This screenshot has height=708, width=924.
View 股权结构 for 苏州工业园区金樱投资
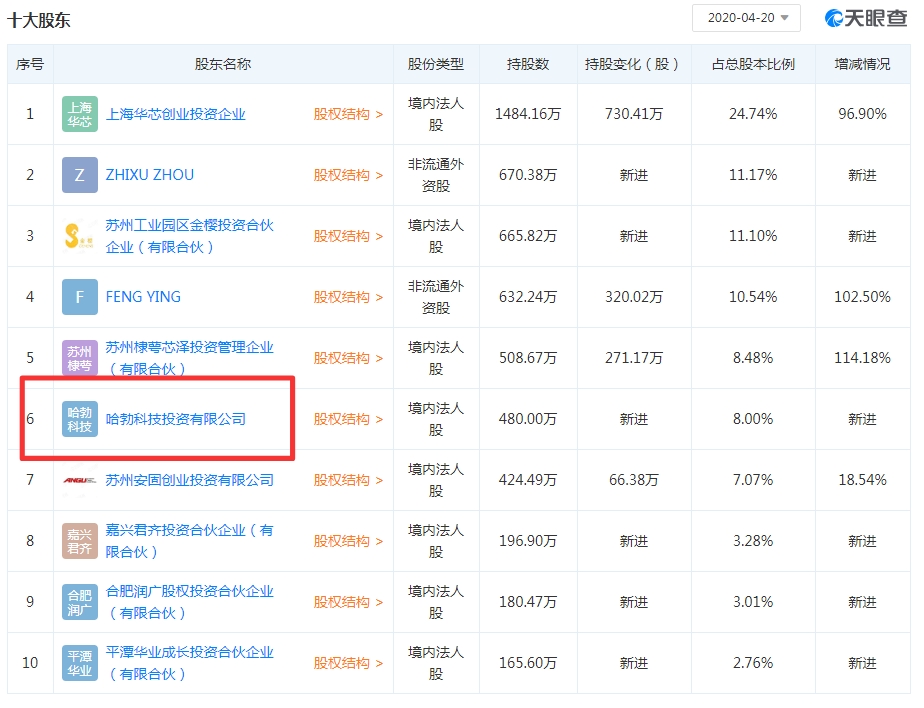coord(348,236)
